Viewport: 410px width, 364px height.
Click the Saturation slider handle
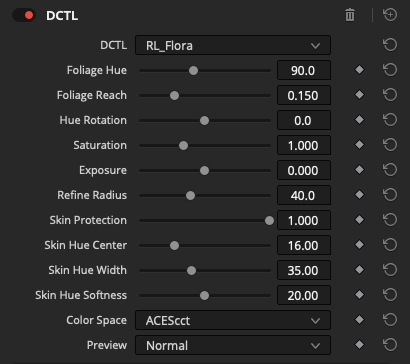[x=183, y=146]
